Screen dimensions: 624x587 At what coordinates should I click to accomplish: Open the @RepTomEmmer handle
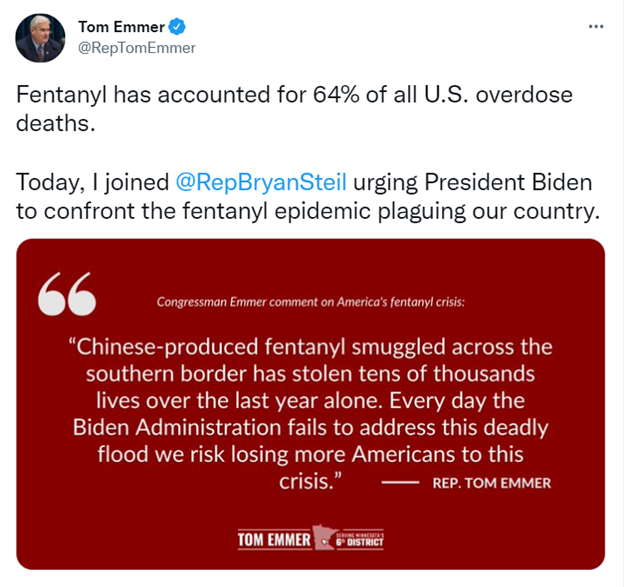136,47
